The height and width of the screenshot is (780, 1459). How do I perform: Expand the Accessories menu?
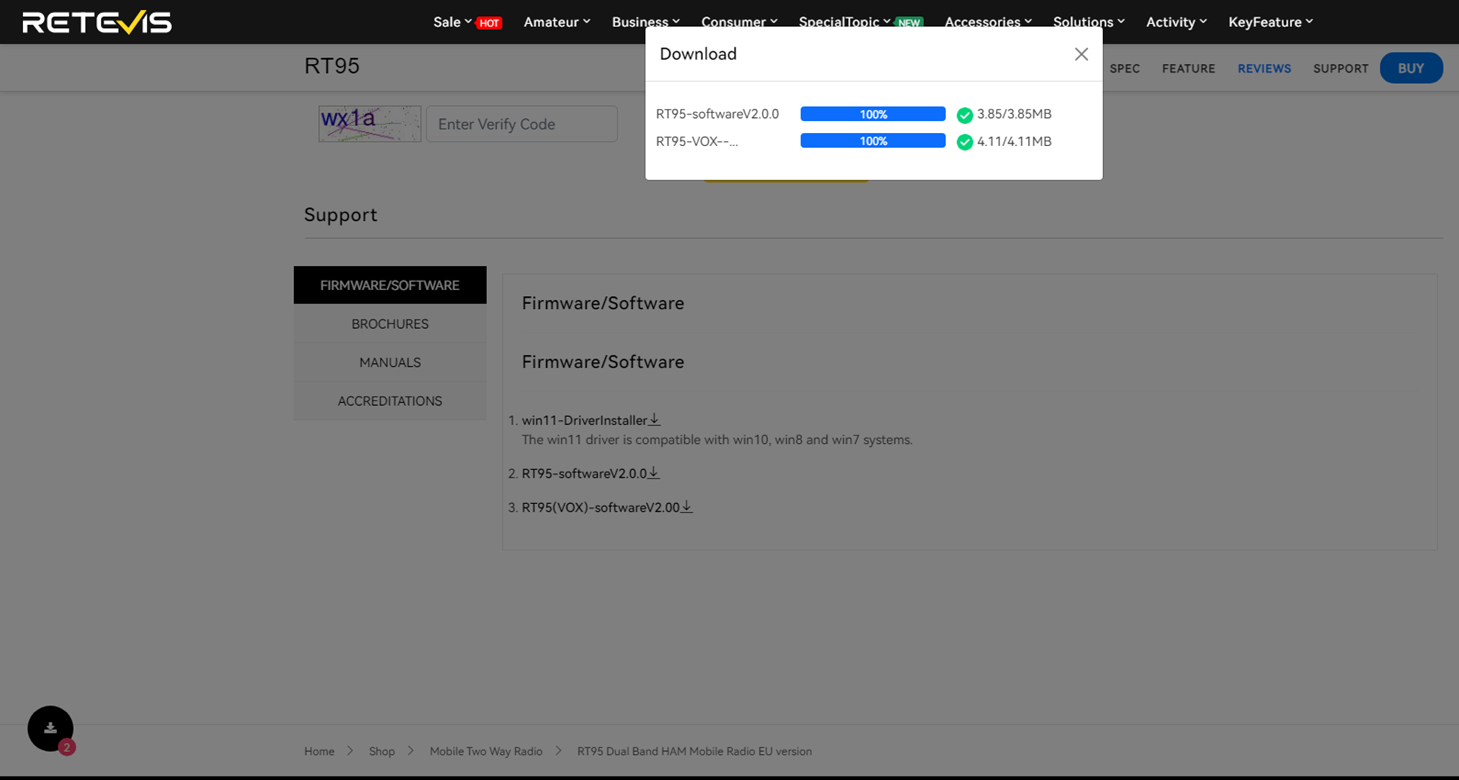point(988,22)
